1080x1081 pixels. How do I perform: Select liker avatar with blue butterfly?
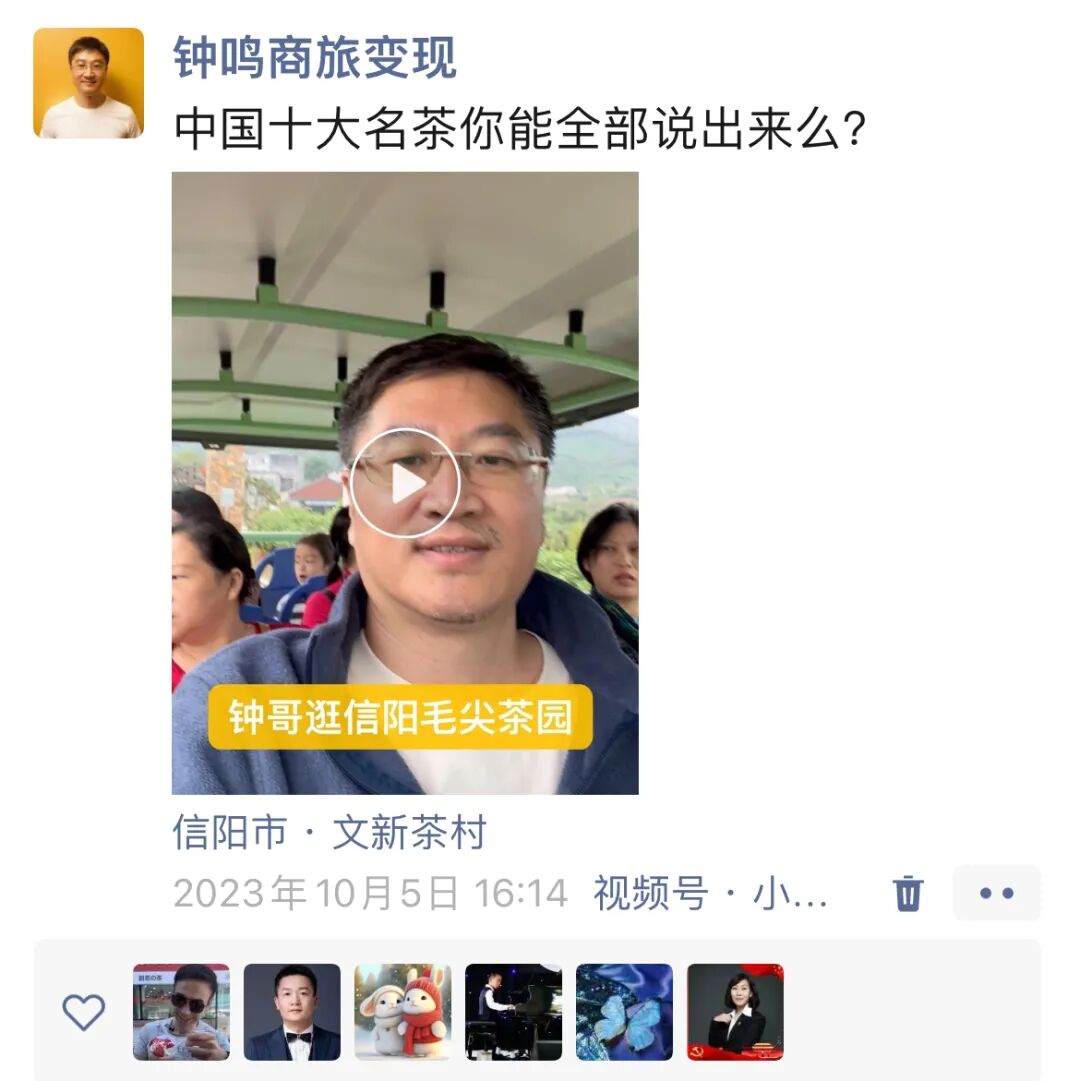tap(624, 1011)
